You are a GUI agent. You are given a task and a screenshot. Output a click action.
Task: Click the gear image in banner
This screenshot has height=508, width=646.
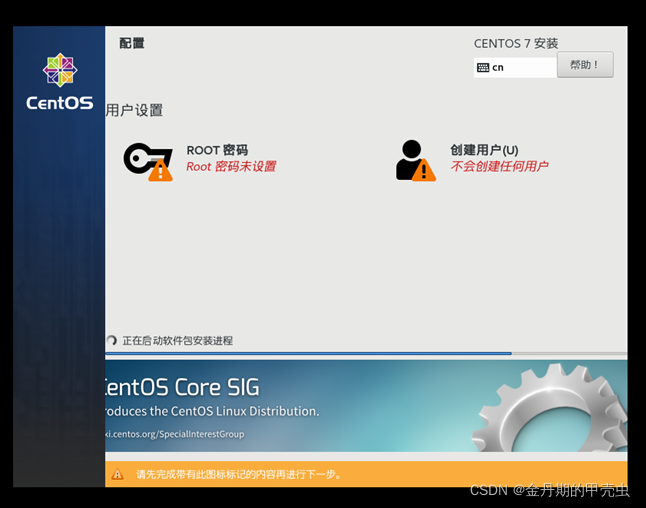pyautogui.click(x=550, y=408)
